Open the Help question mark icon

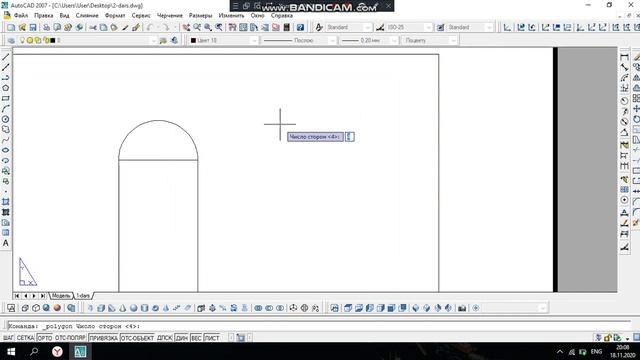[x=300, y=27]
